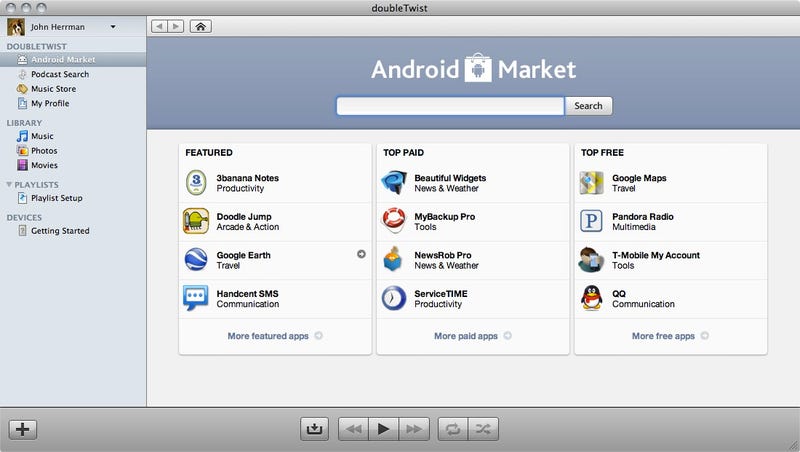Click the 'Multimedia' category text
Viewport: 800px width, 452px height.
634,227
